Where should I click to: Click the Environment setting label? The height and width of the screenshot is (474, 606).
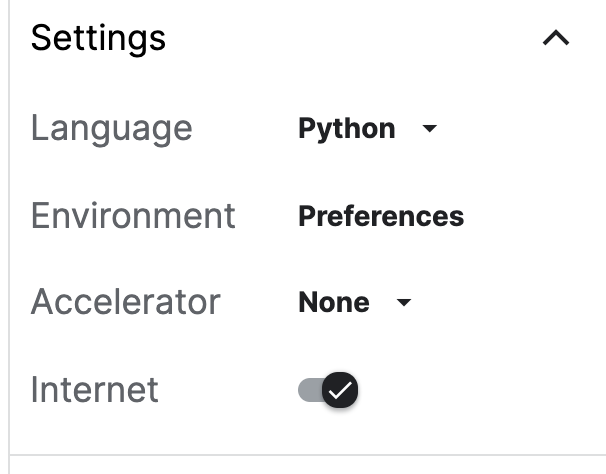(x=133, y=215)
